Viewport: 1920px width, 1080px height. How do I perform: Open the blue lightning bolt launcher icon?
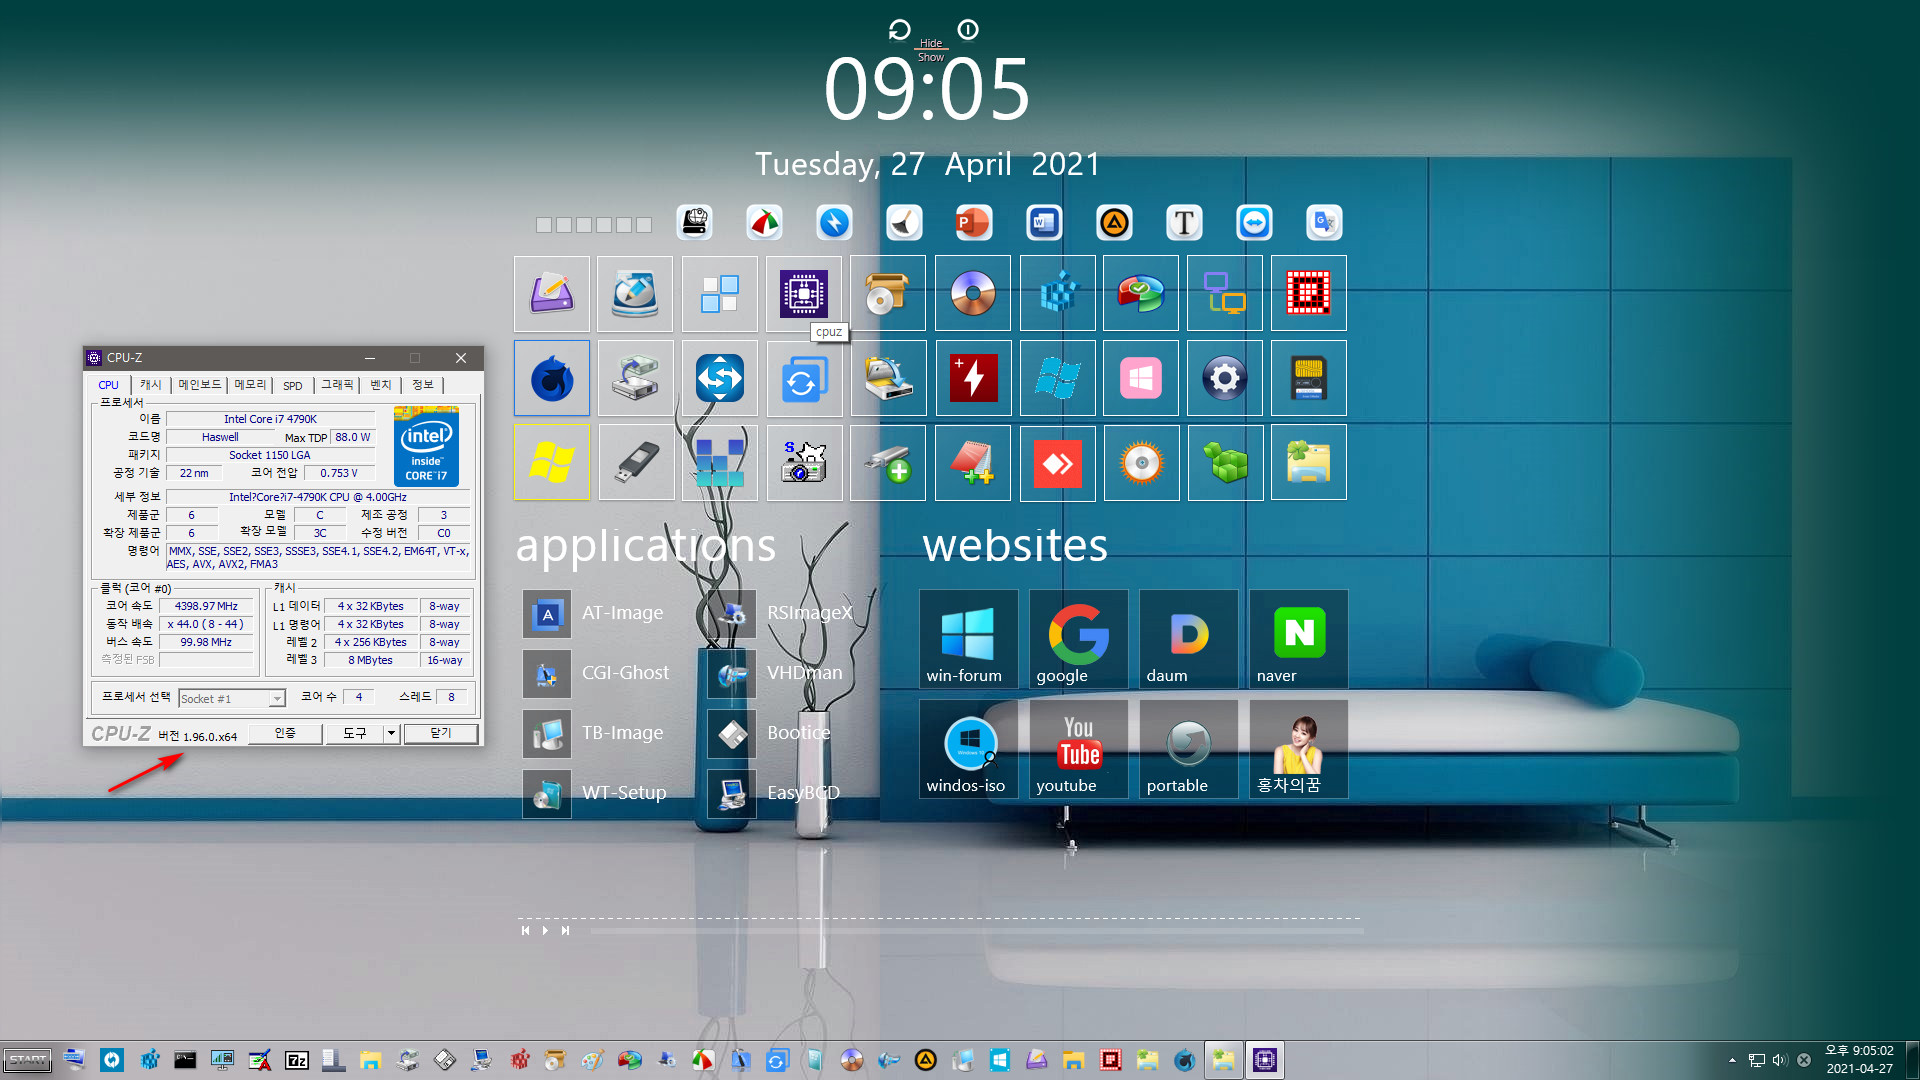click(x=834, y=222)
